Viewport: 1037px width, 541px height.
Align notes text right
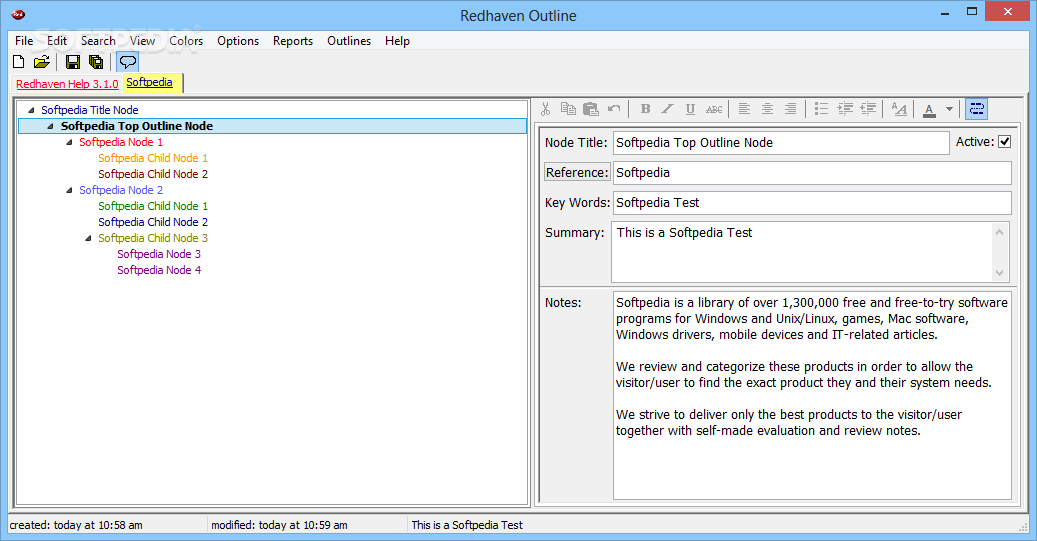[790, 109]
